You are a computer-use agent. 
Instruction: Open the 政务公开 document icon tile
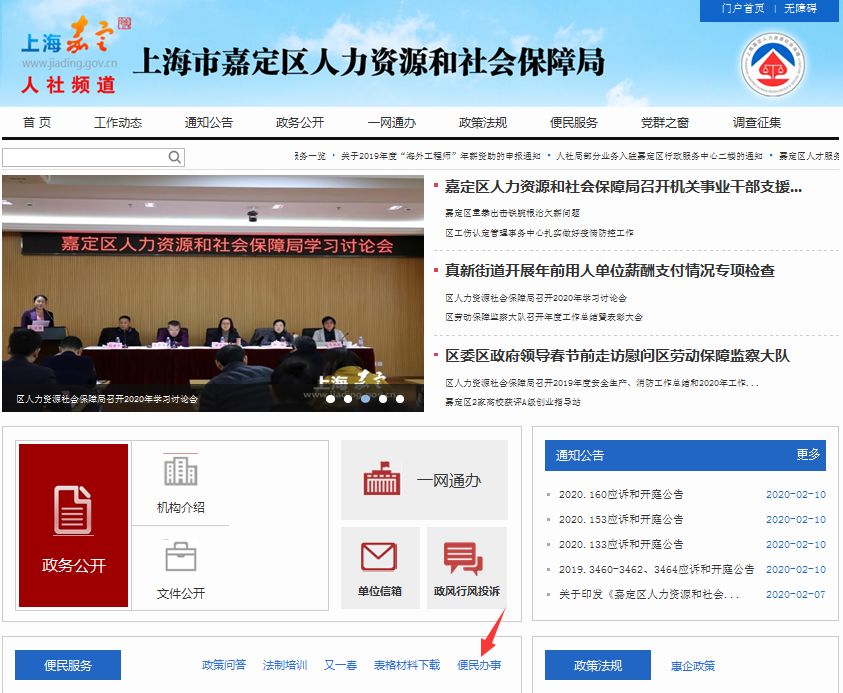pyautogui.click(x=74, y=525)
